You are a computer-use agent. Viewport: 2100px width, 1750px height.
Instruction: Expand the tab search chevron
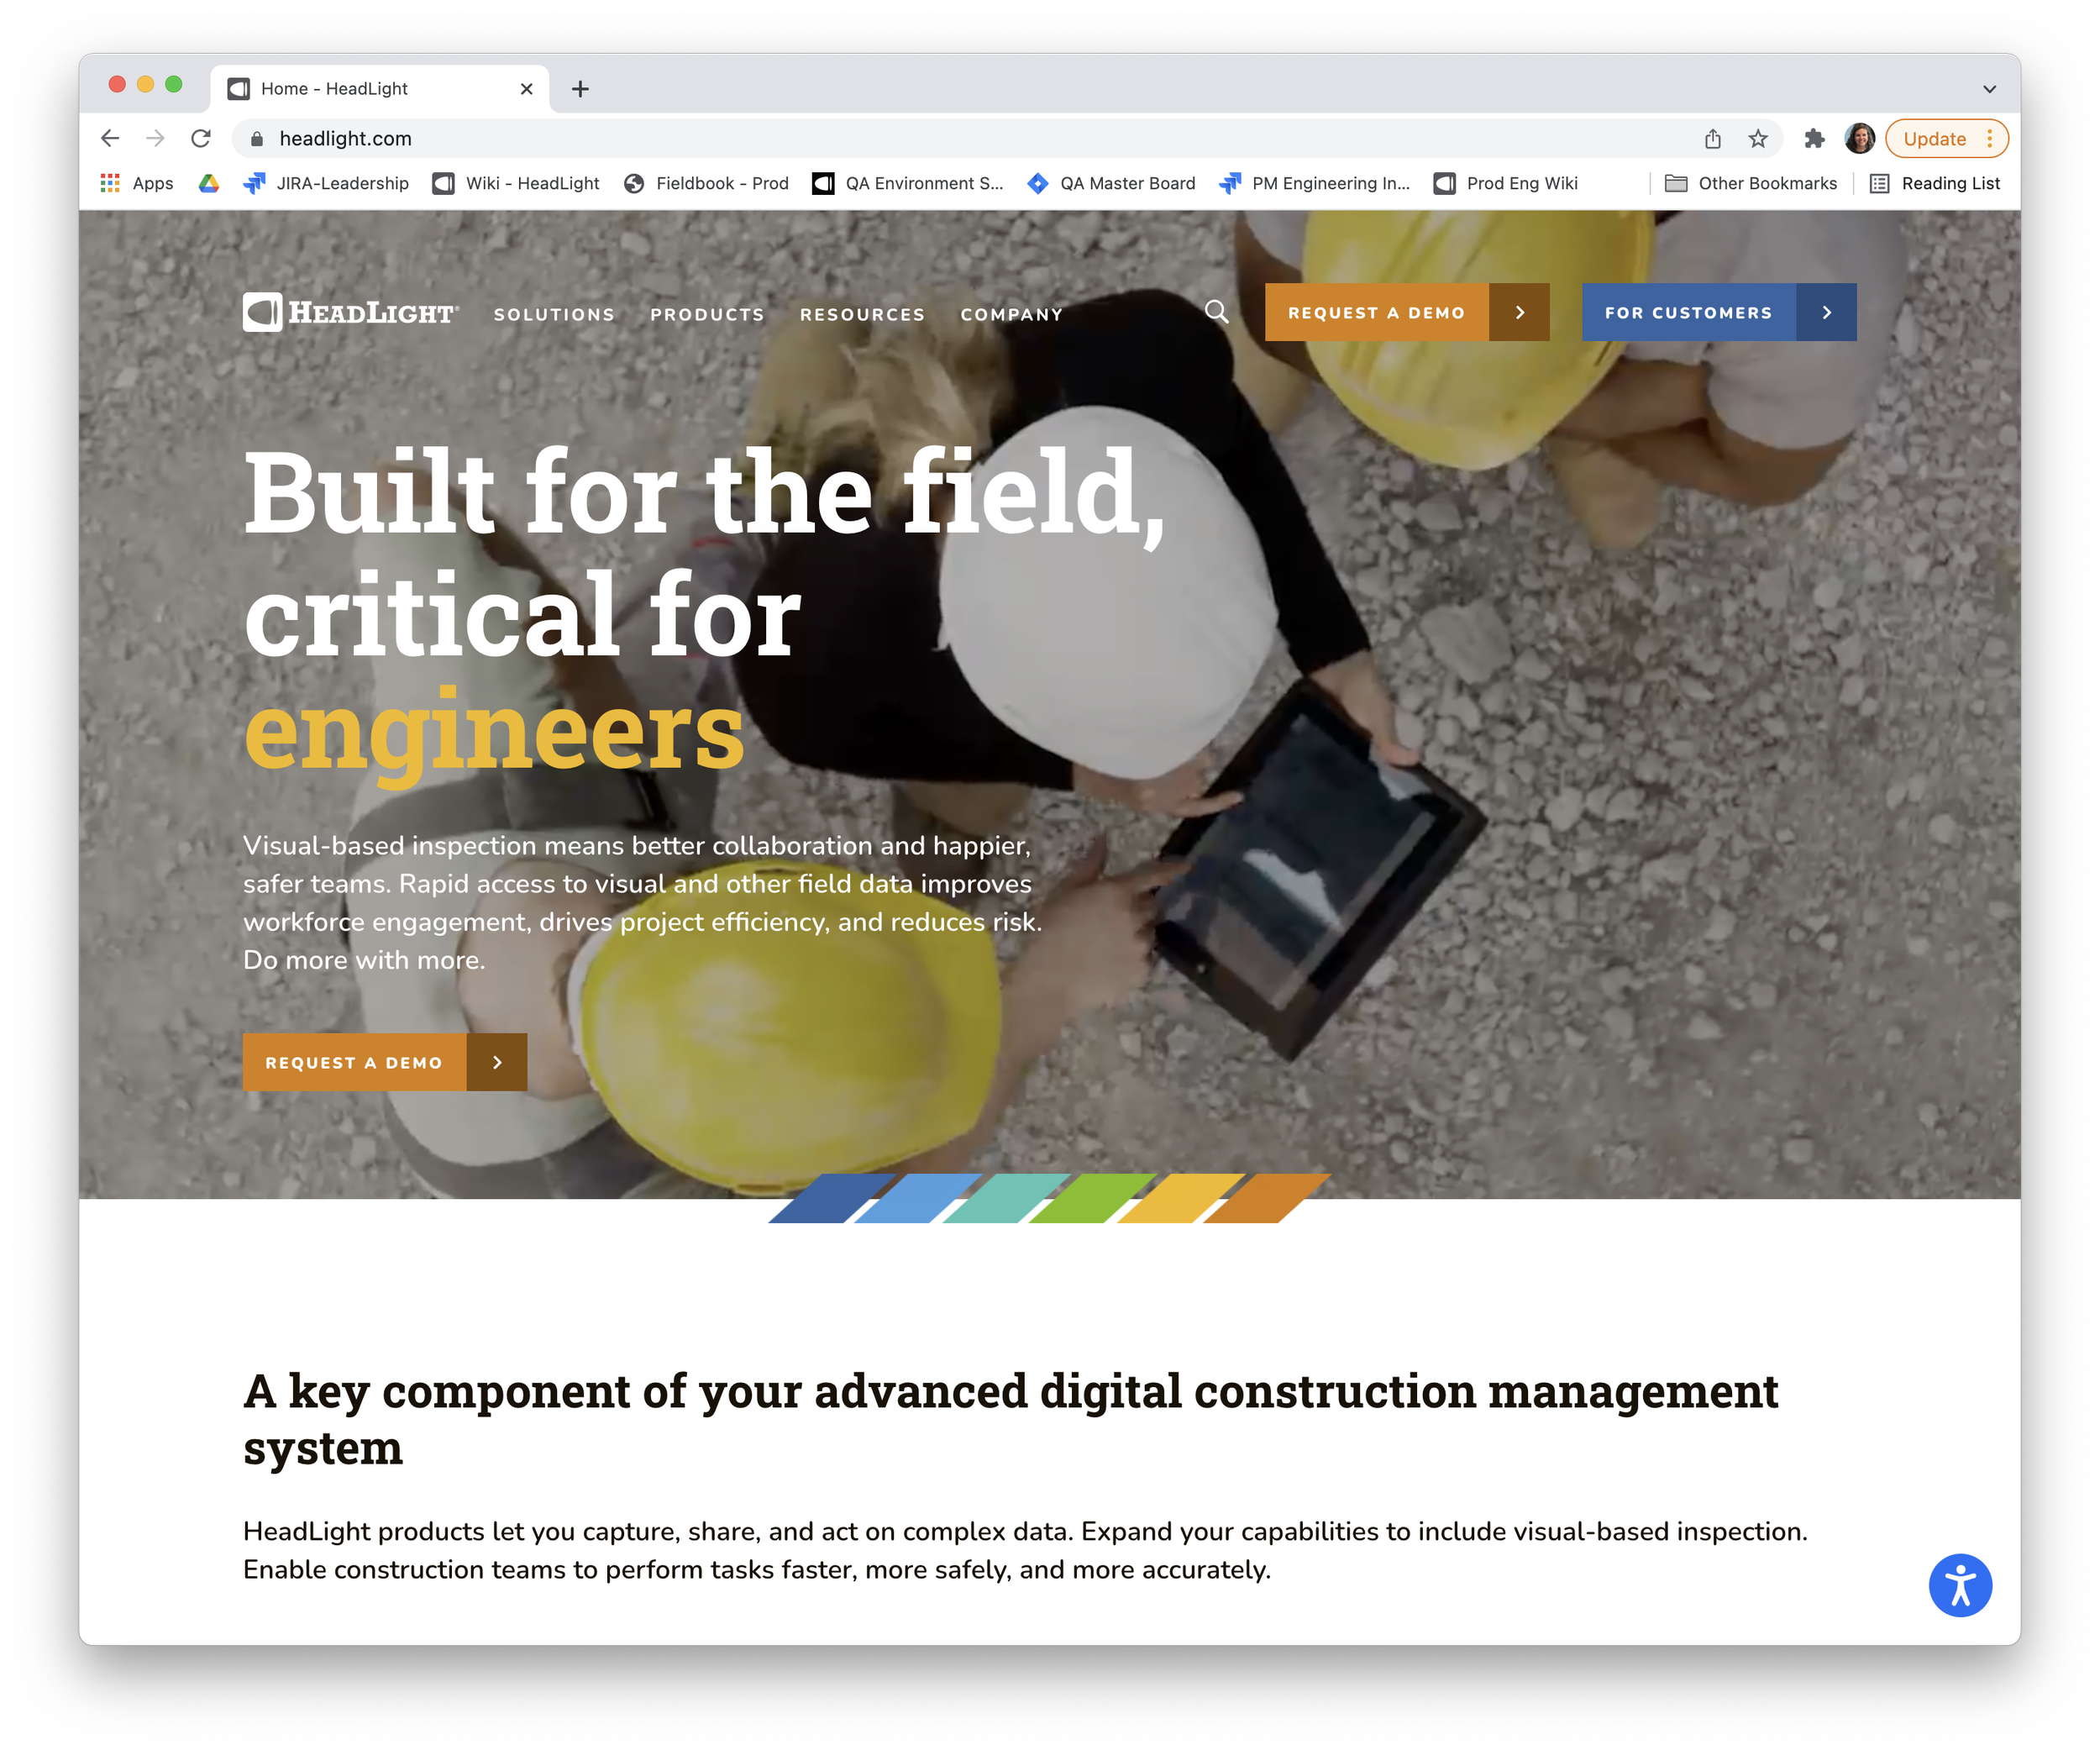[1989, 89]
